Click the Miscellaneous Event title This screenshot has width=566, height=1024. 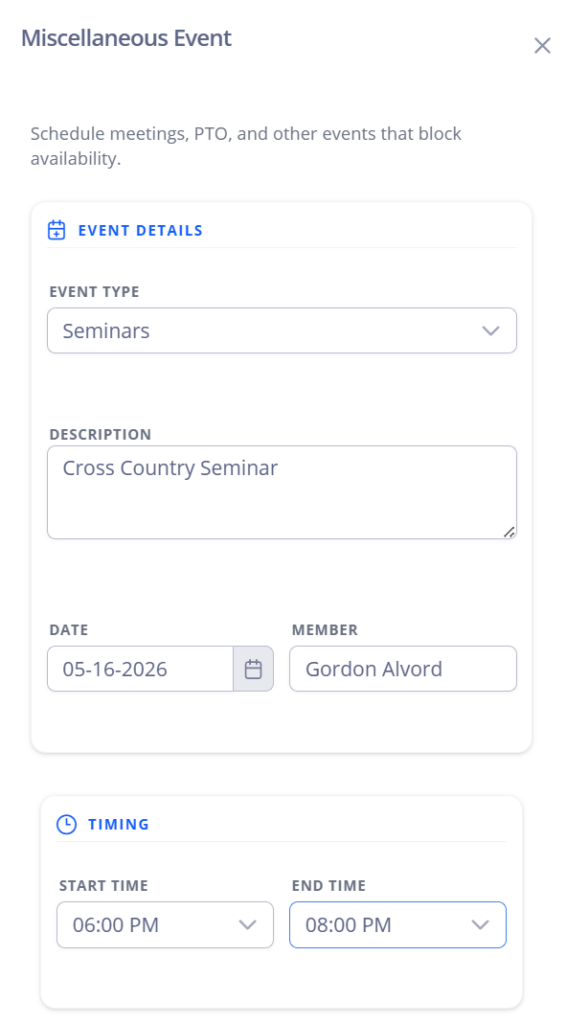(x=127, y=38)
